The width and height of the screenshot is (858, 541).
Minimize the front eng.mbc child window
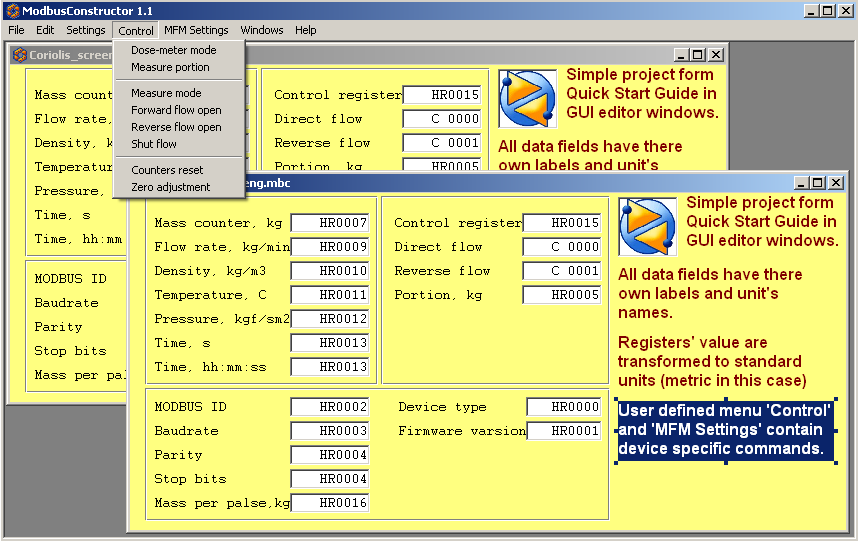point(801,183)
